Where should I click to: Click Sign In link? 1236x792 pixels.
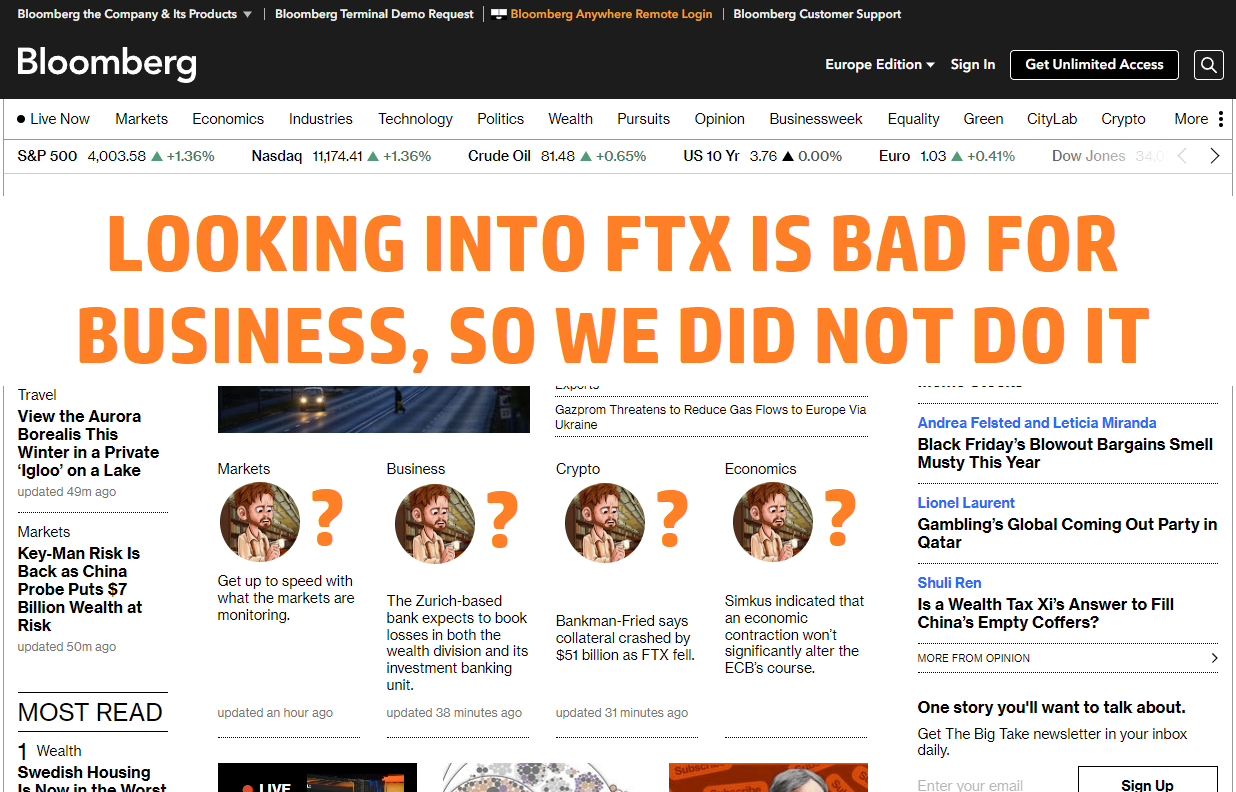pyautogui.click(x=973, y=64)
